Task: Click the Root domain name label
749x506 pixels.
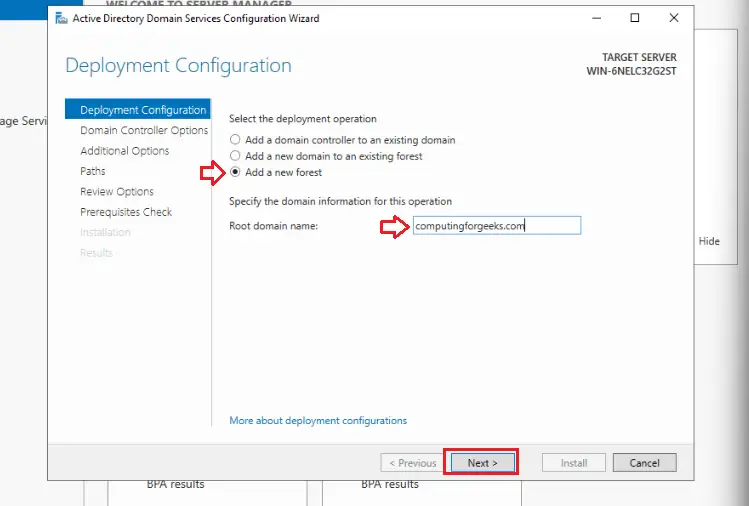Action: [273, 226]
